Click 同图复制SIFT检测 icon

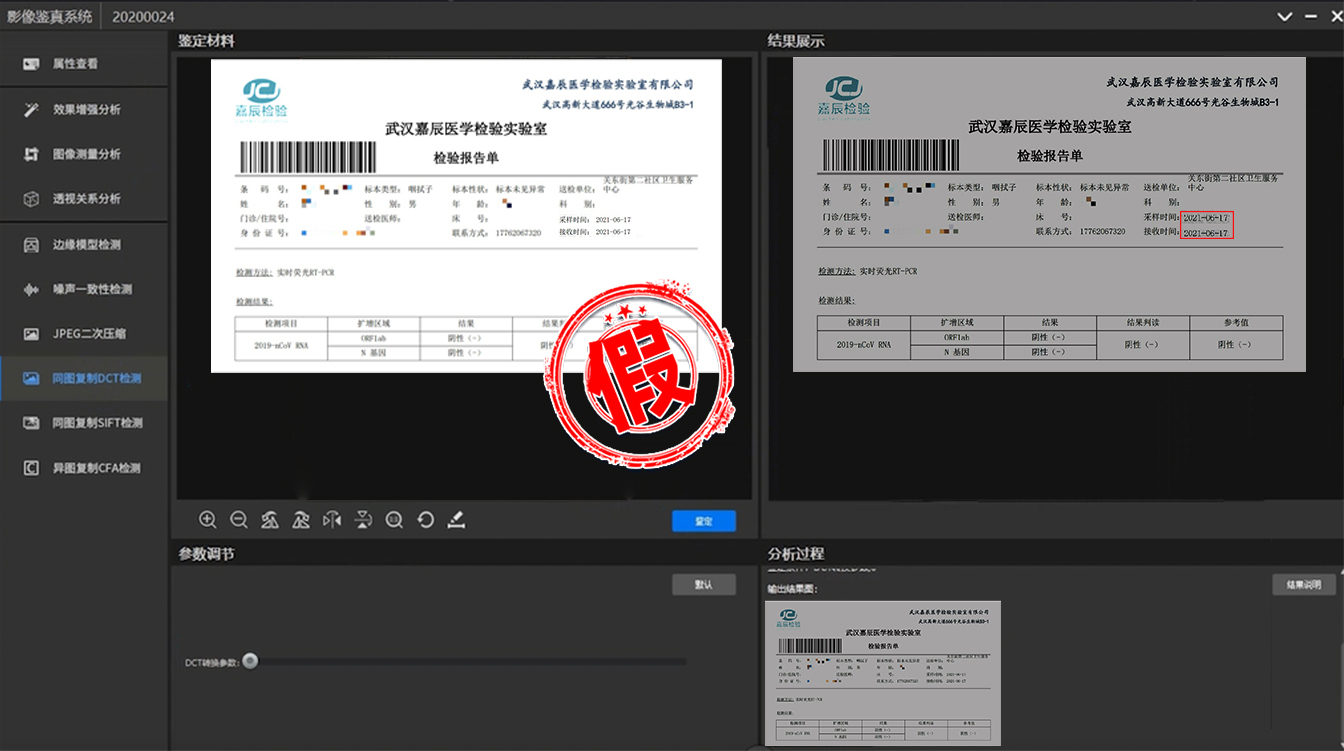point(31,423)
